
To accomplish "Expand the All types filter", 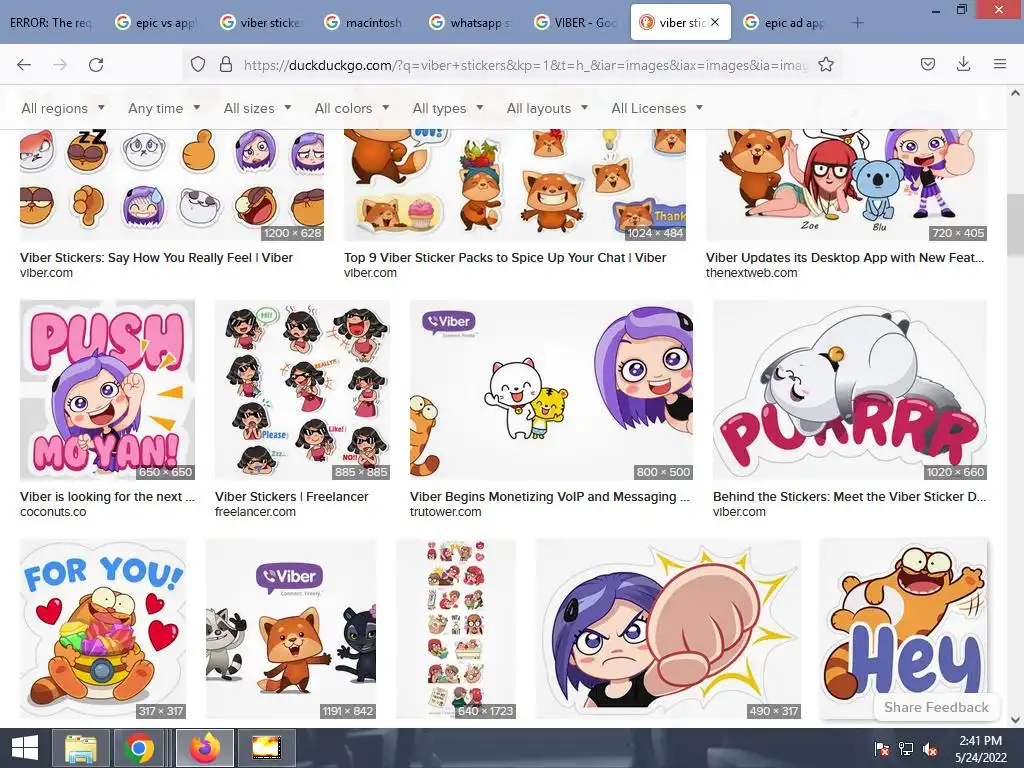I will click(x=448, y=108).
